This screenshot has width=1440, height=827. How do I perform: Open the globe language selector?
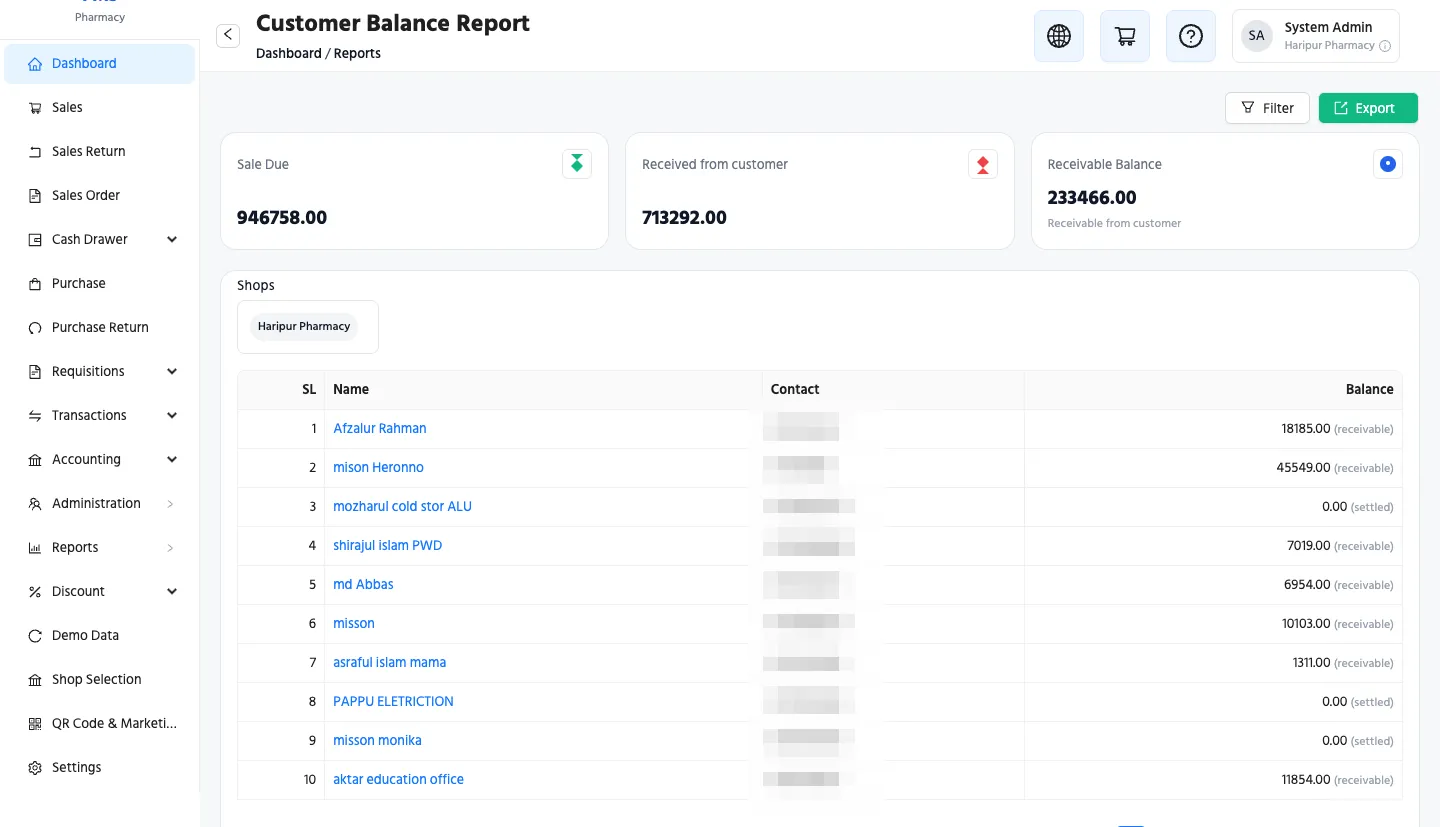(x=1059, y=36)
